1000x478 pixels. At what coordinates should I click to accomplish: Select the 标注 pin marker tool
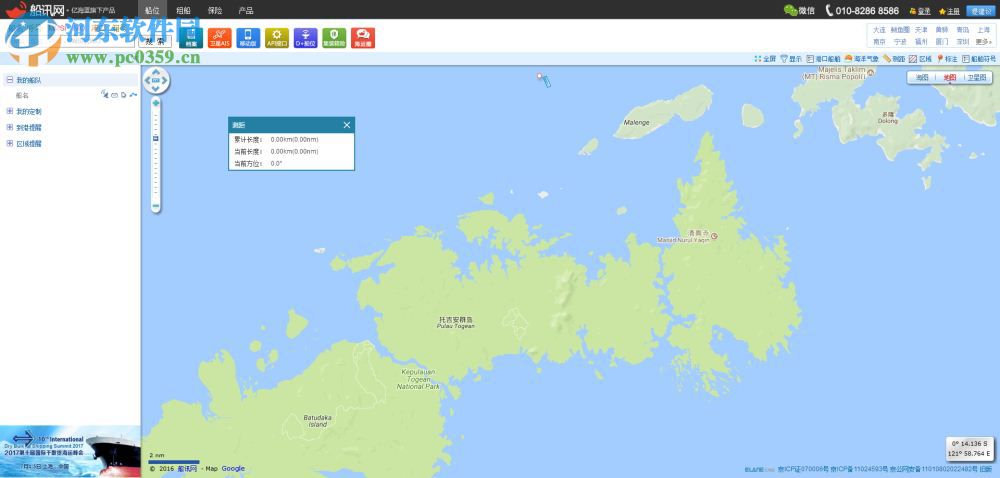coord(947,59)
